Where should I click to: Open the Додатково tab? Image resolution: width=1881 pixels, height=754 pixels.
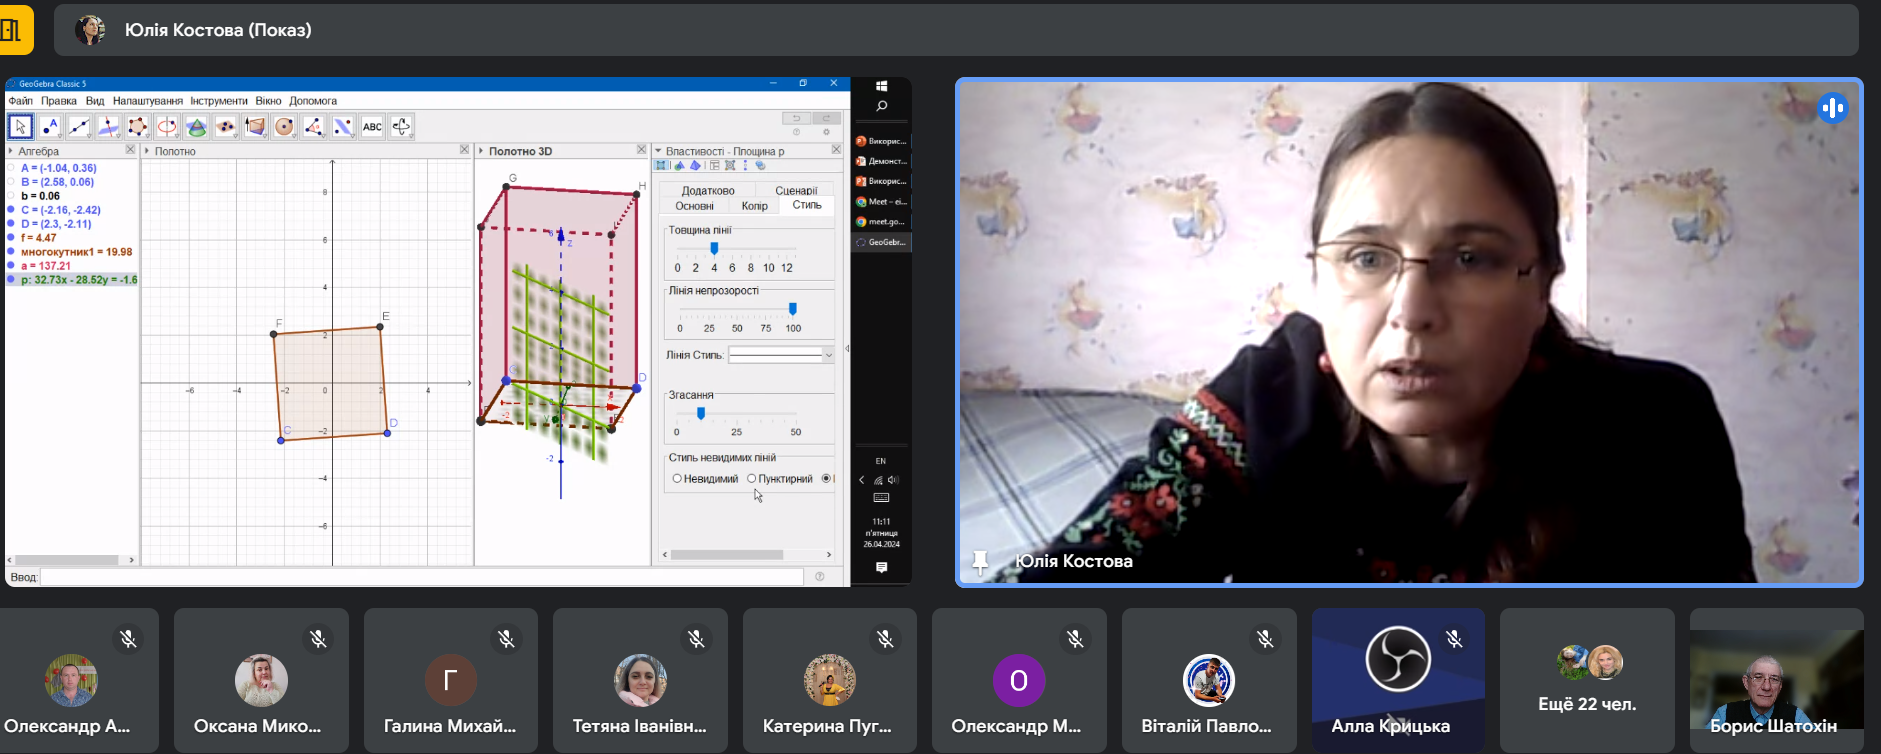pyautogui.click(x=708, y=190)
